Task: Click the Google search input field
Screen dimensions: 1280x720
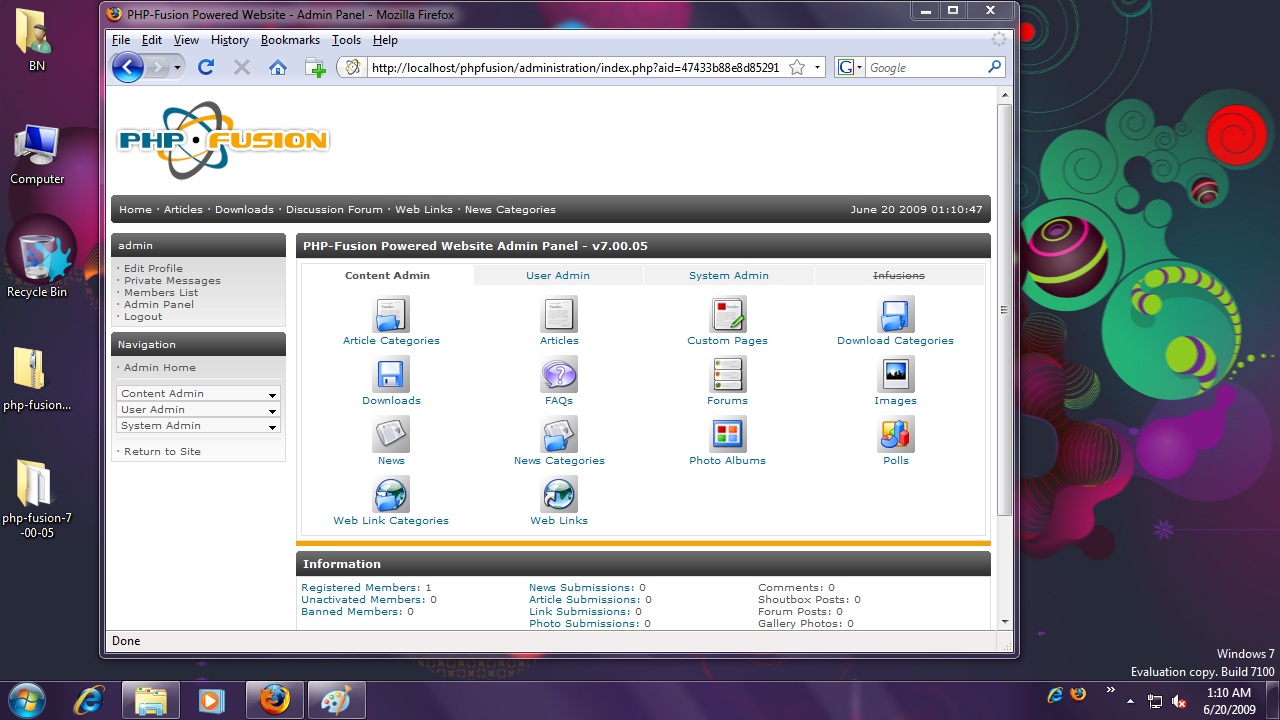Action: pyautogui.click(x=923, y=67)
